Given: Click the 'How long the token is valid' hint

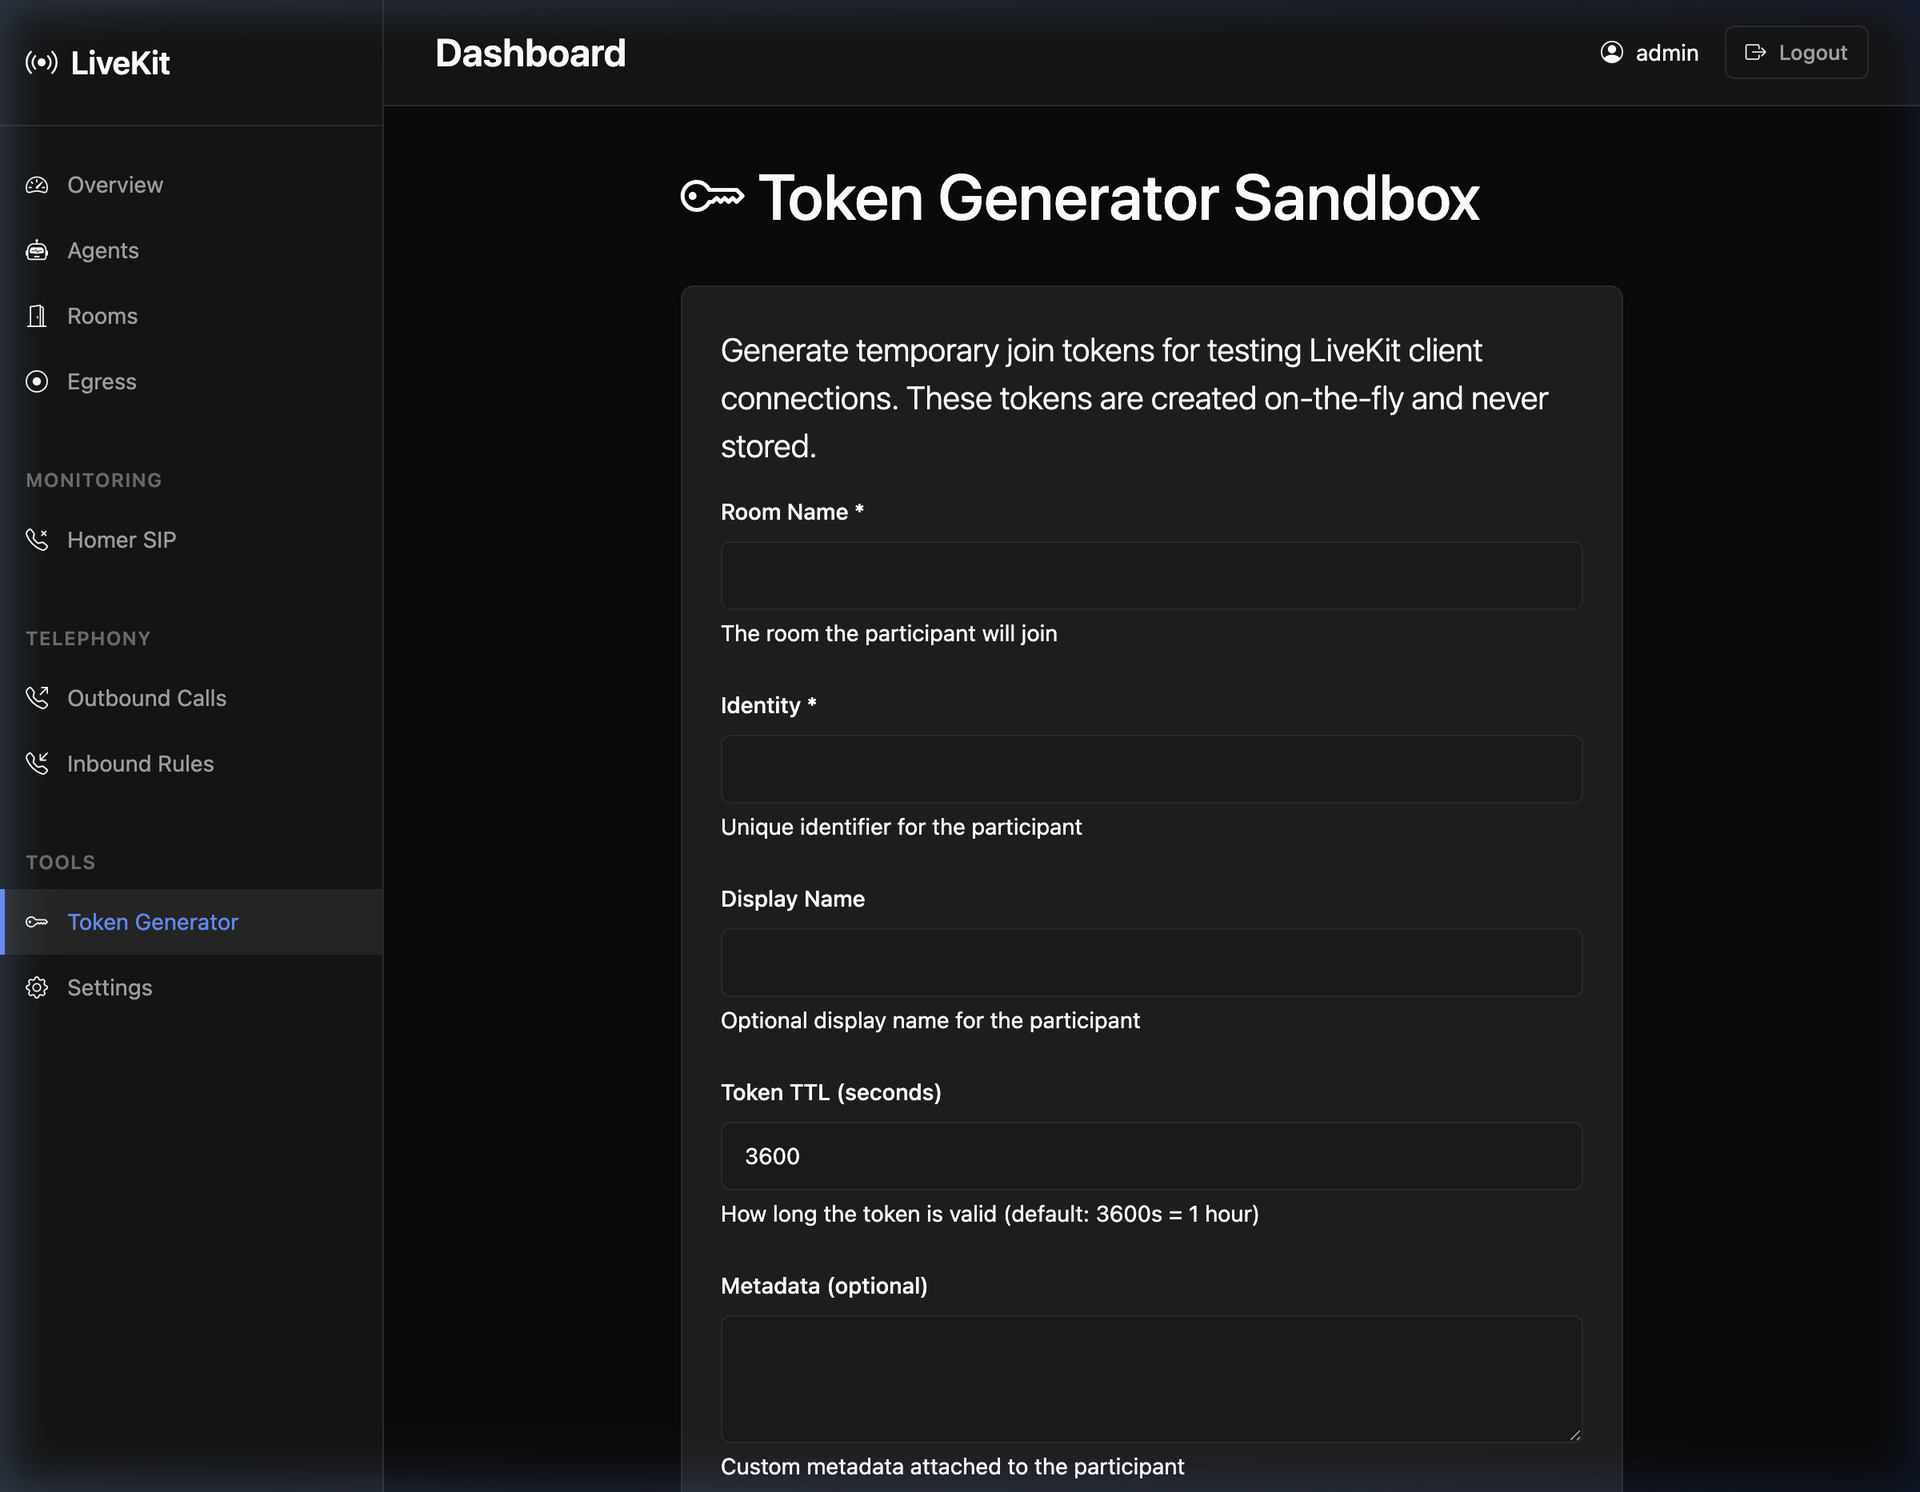Looking at the screenshot, I should pyautogui.click(x=990, y=1214).
